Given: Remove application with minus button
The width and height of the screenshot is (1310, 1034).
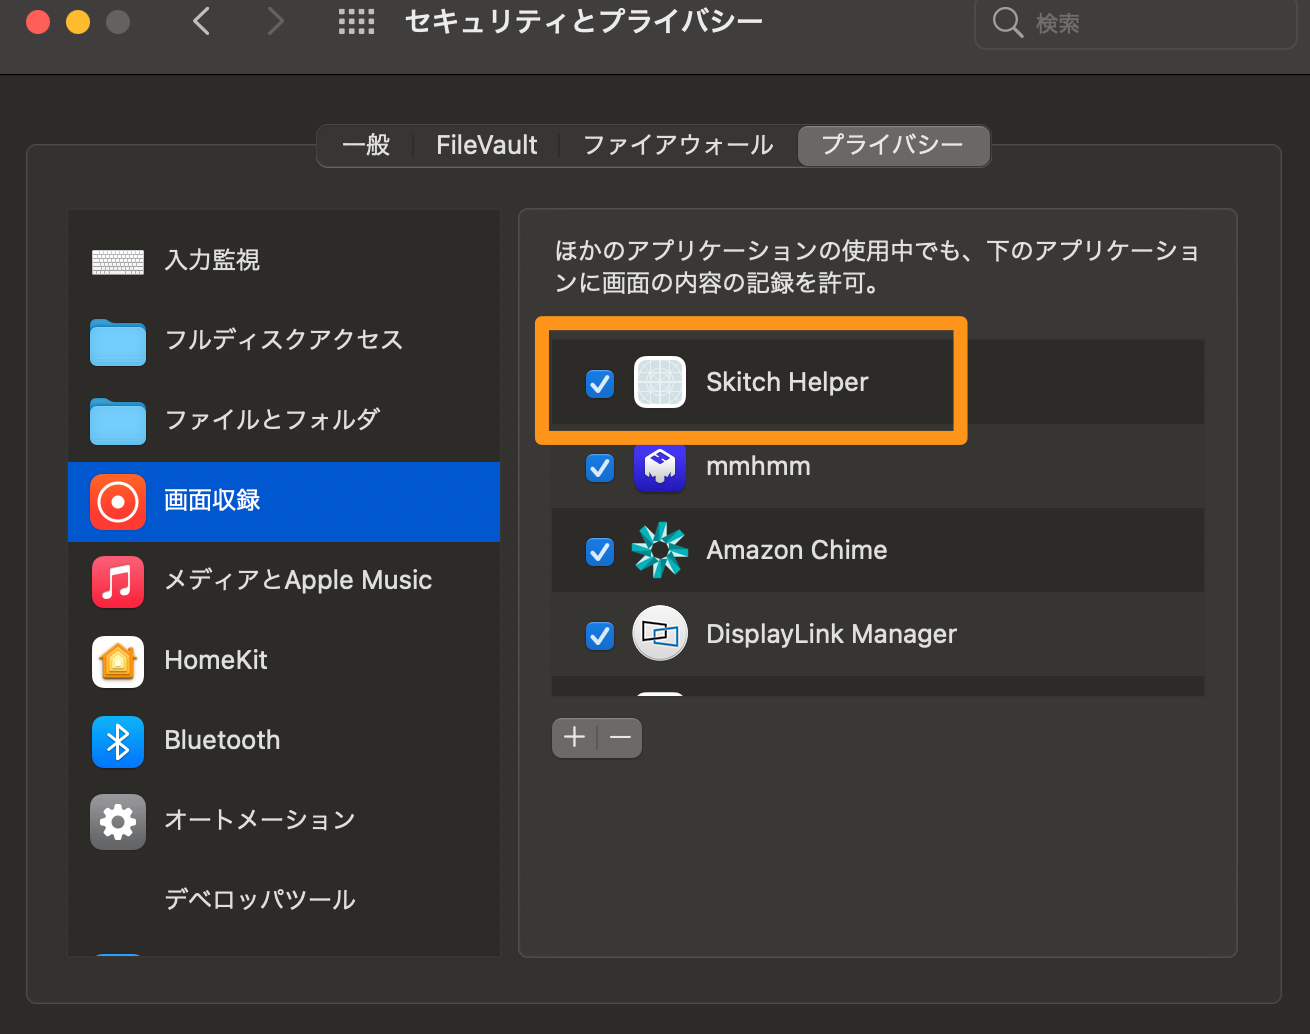Looking at the screenshot, I should pos(620,738).
